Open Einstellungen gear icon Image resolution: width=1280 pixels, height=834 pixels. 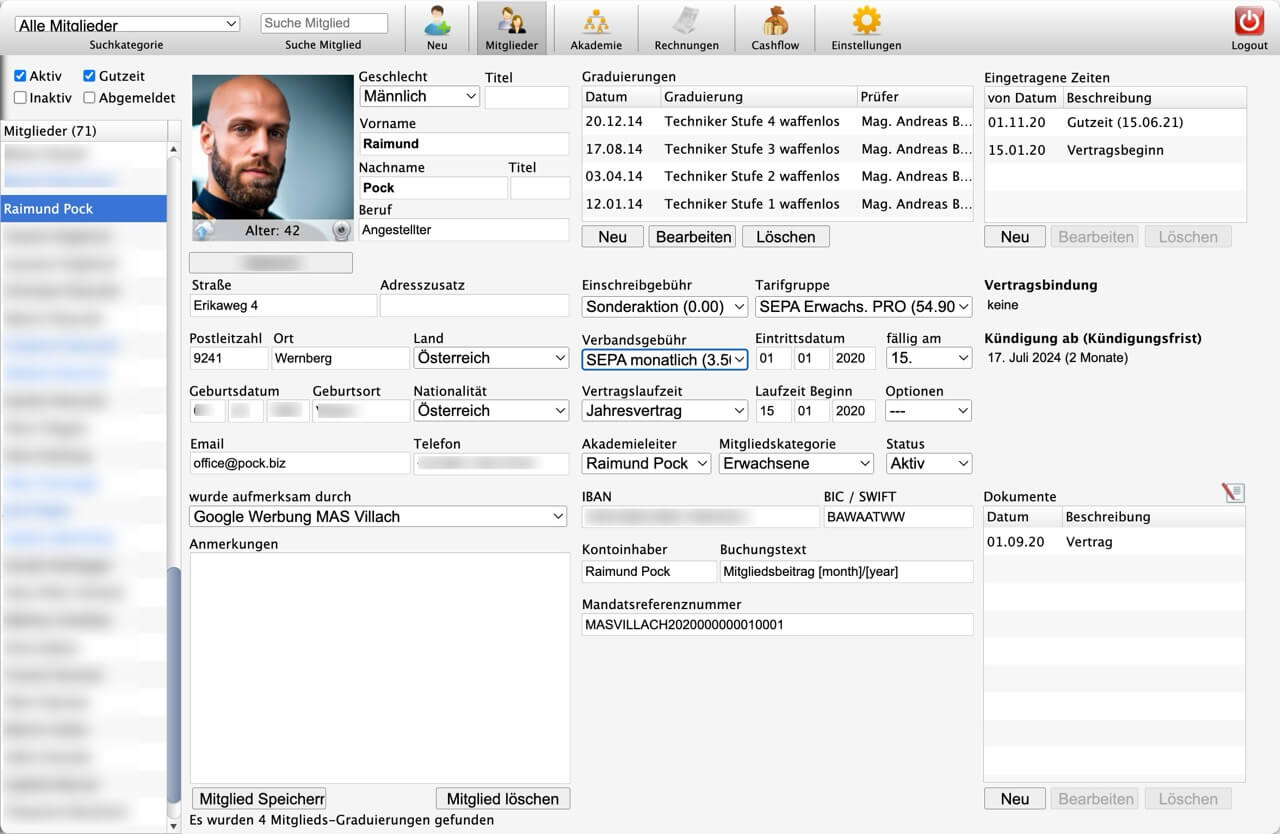tap(866, 21)
